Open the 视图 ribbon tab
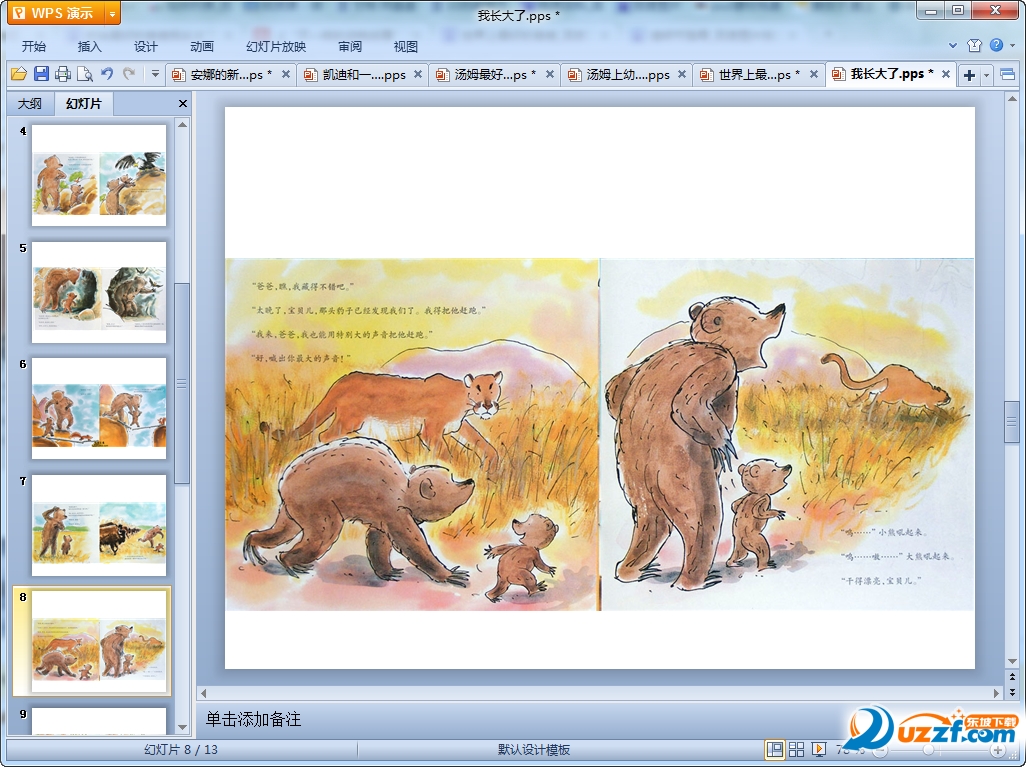This screenshot has width=1026, height=767. coord(406,46)
